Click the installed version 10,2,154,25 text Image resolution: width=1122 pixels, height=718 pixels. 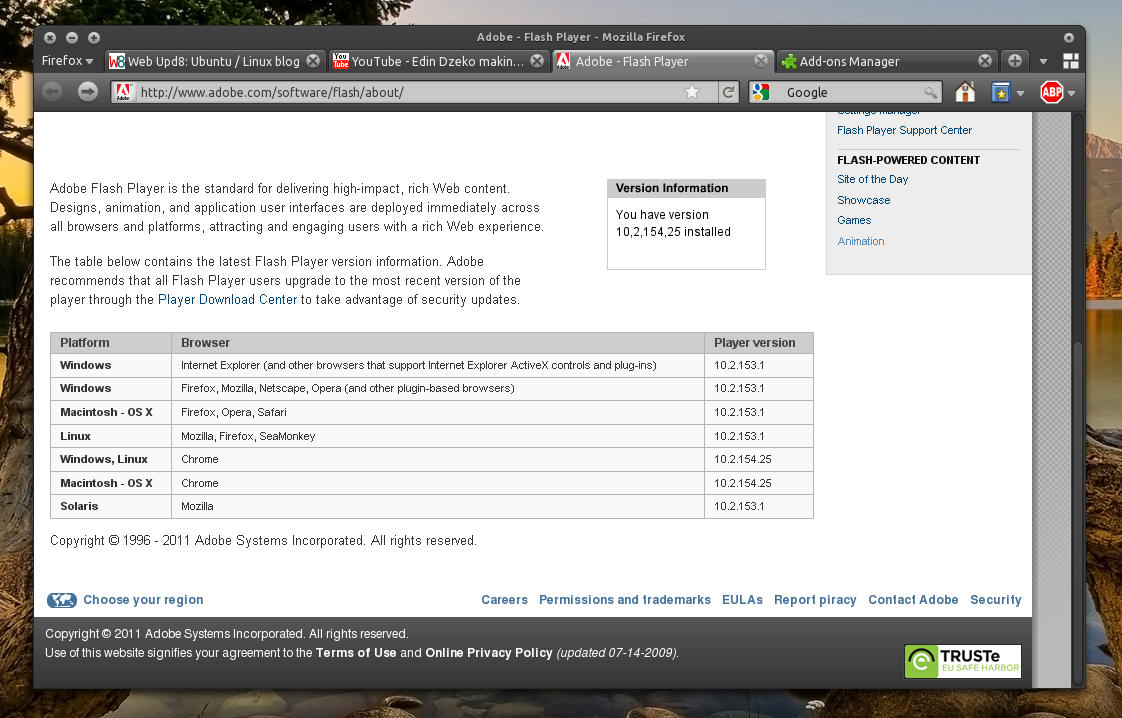pos(673,232)
